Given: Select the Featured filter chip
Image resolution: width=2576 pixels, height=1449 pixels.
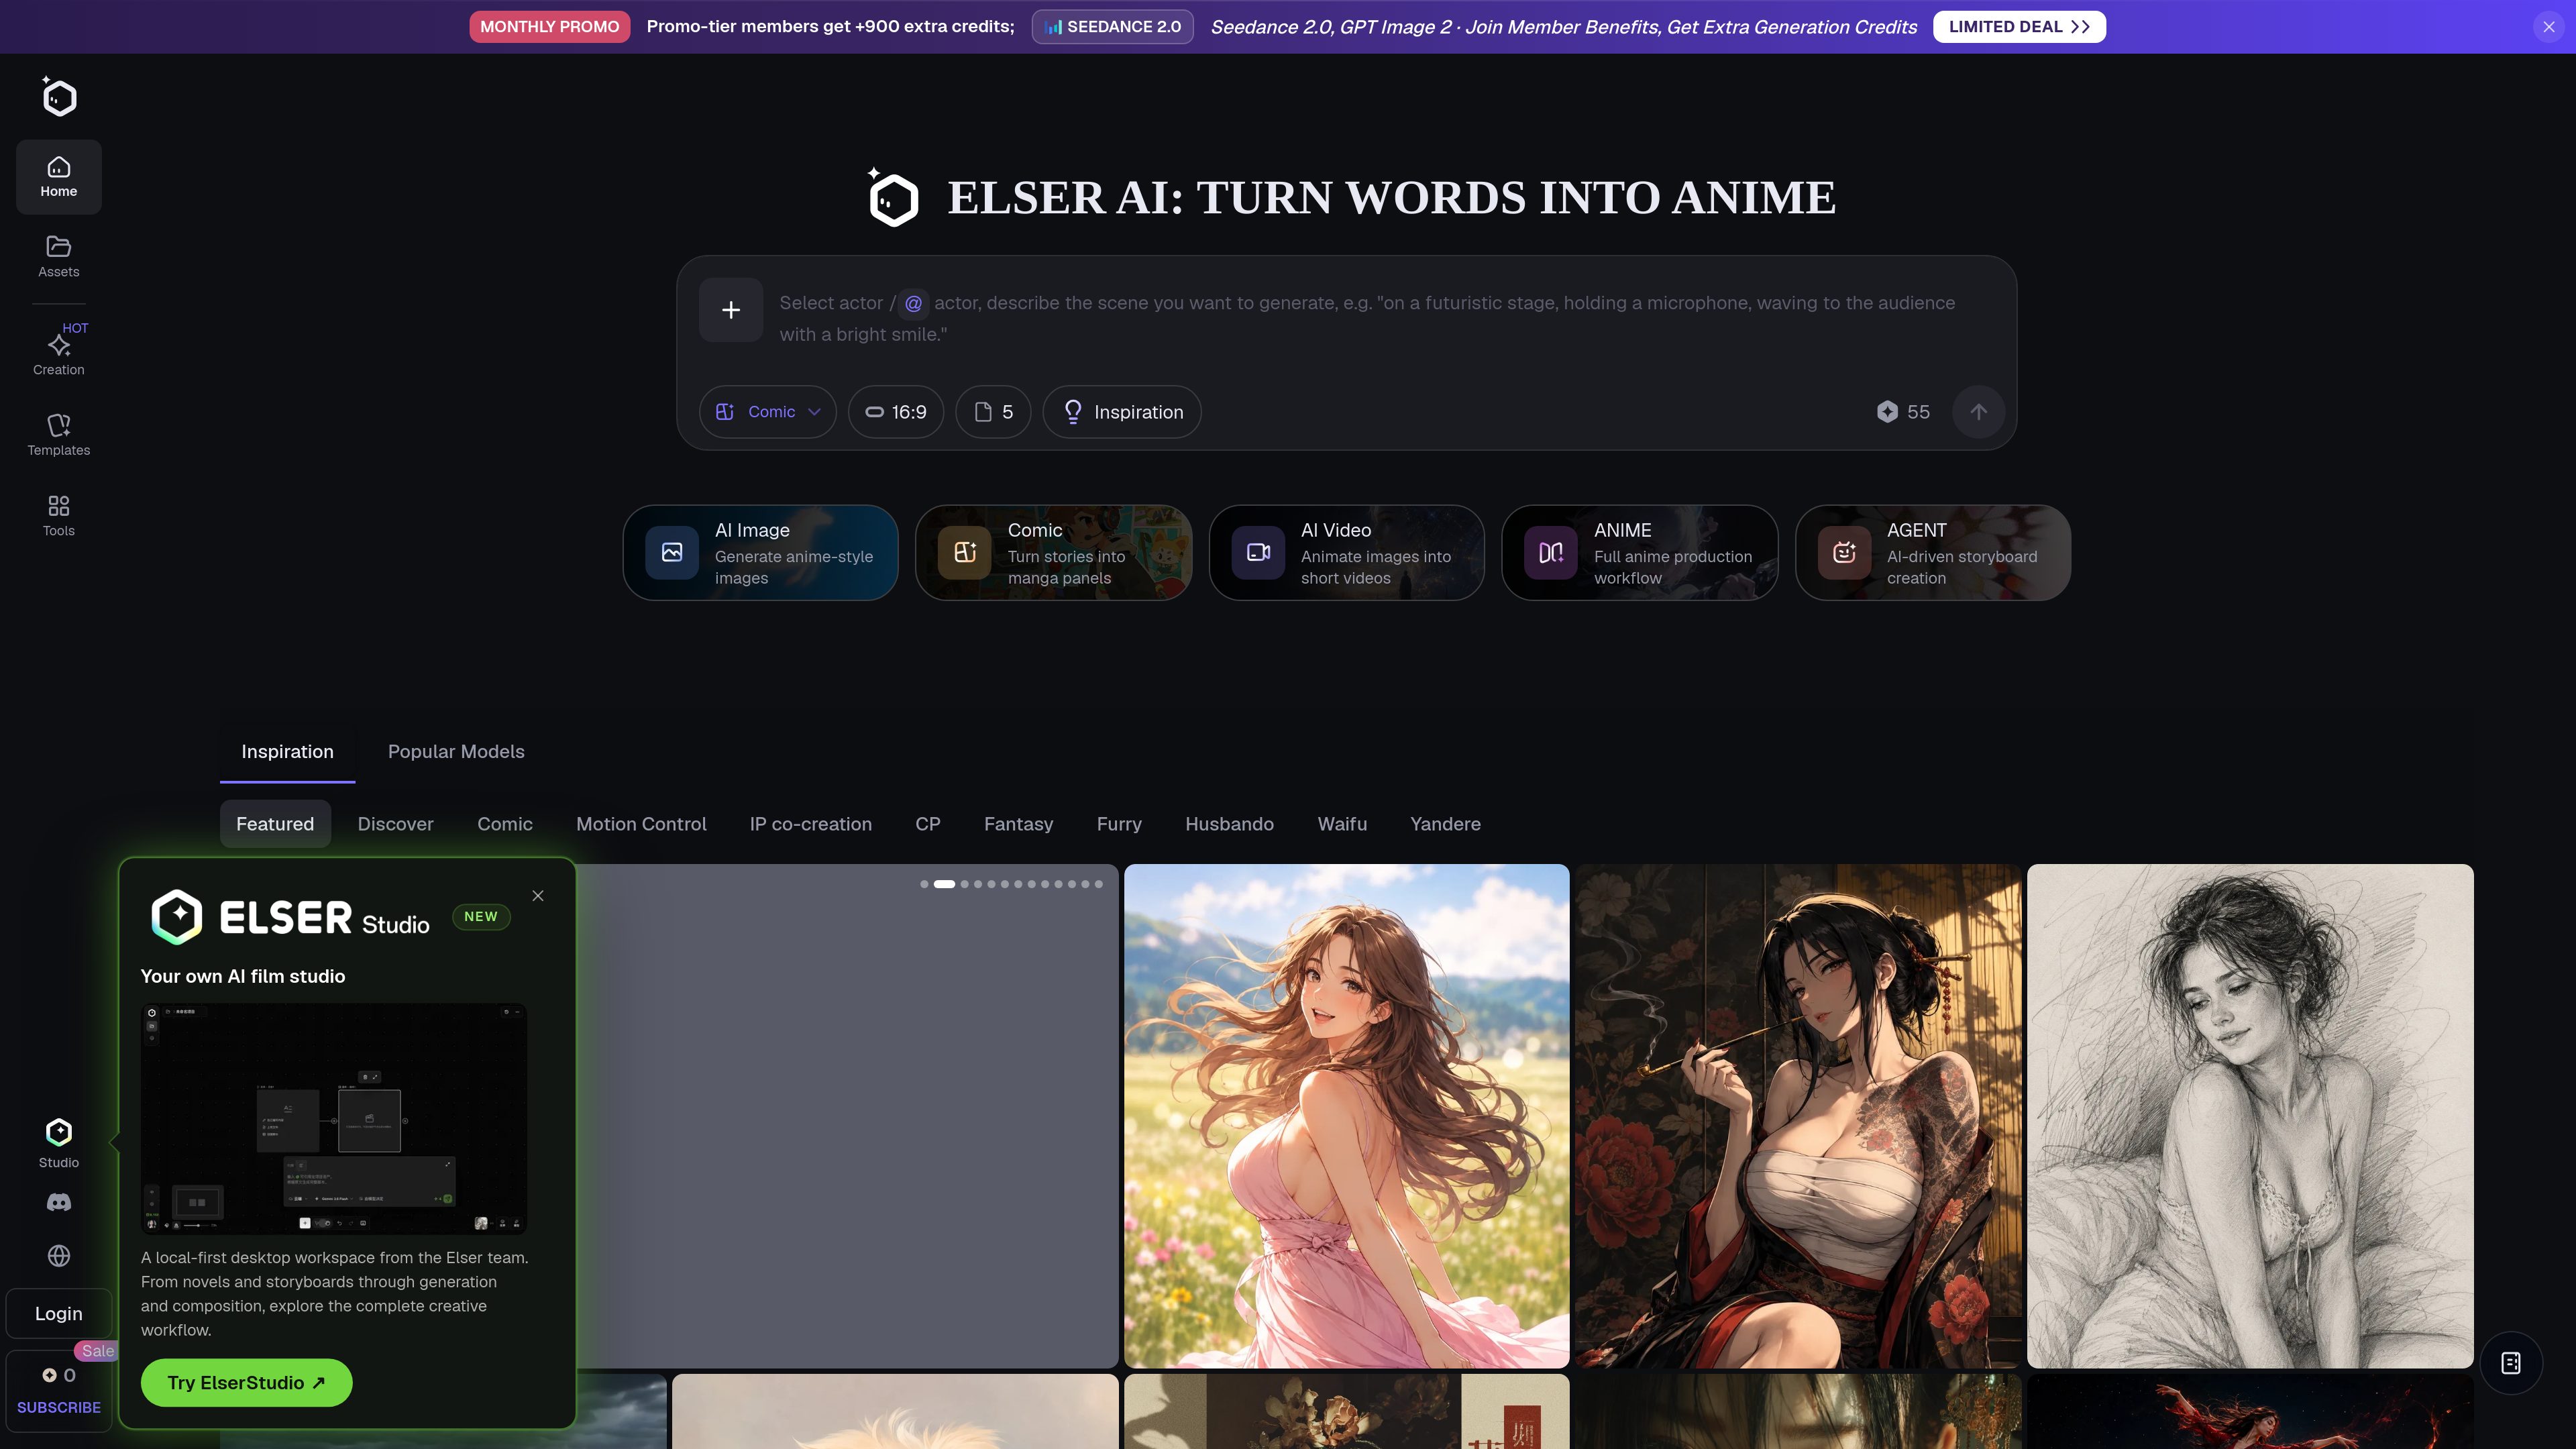Looking at the screenshot, I should point(275,824).
